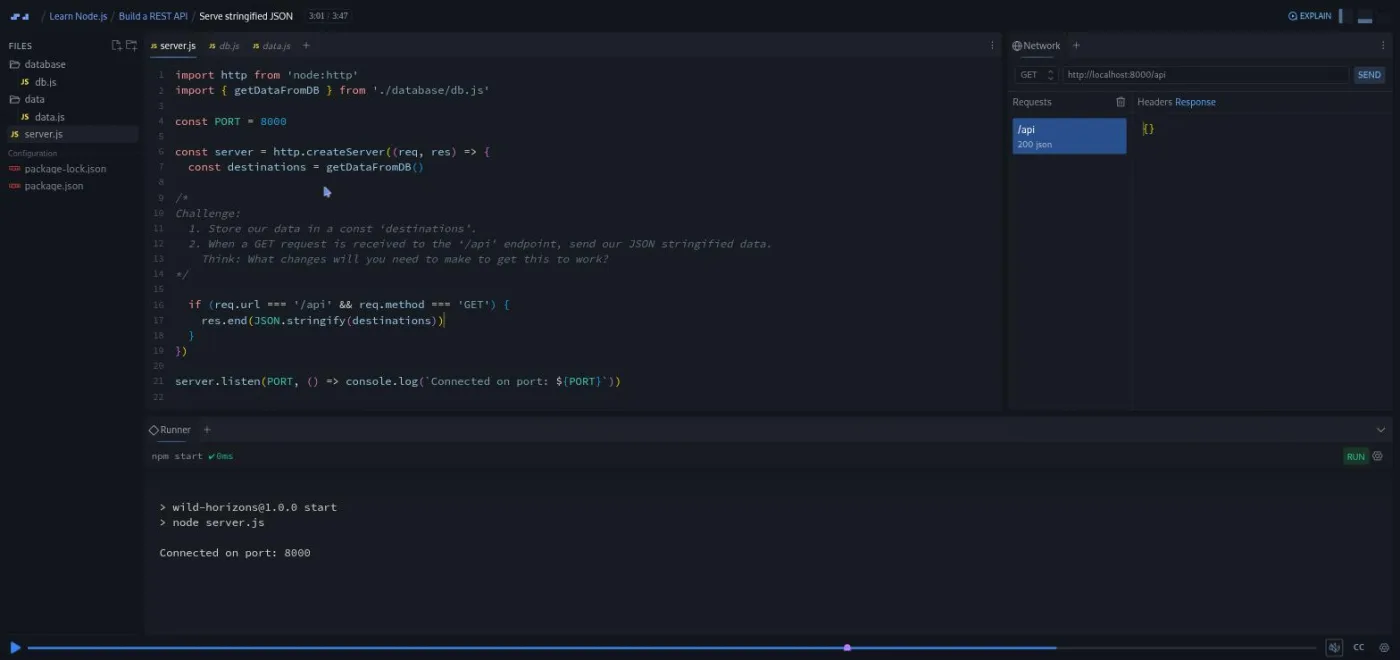Select the server.js editor tab
Viewport: 1400px width, 660px height.
[x=173, y=46]
